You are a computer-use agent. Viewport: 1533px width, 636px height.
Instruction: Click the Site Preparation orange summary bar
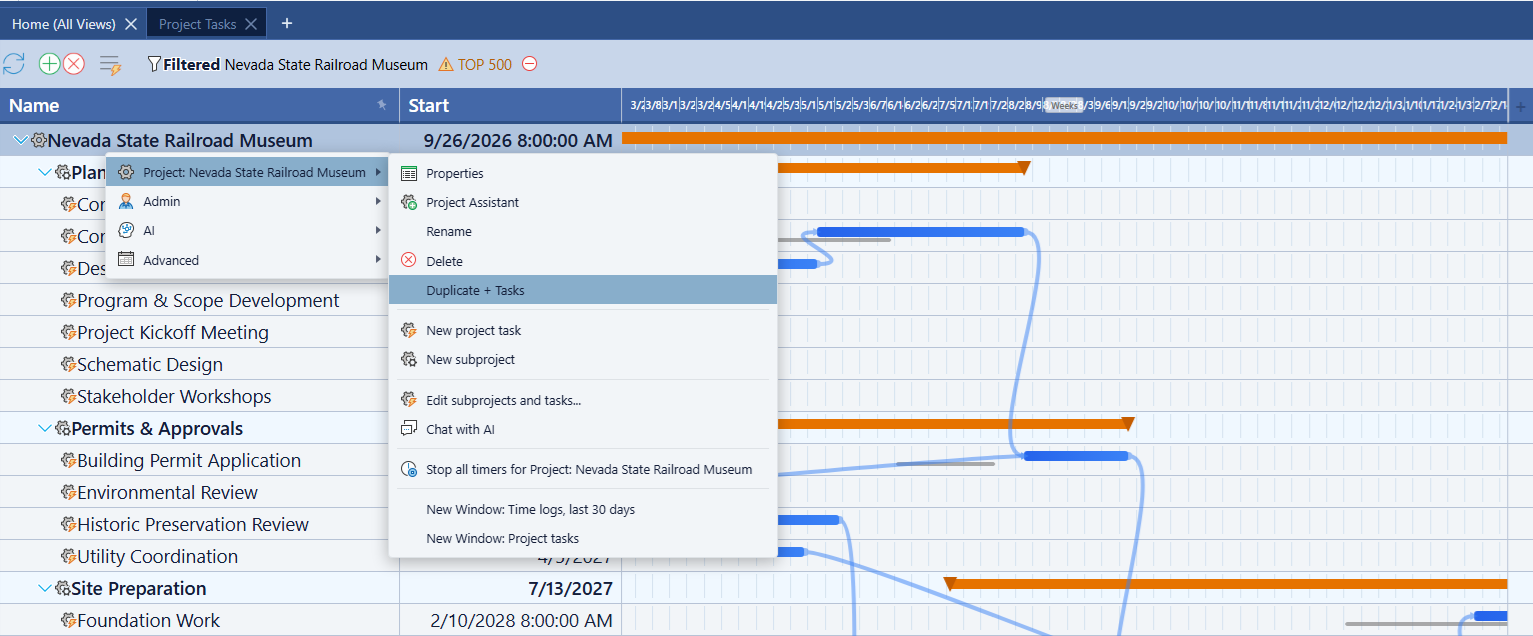[x=1225, y=583]
